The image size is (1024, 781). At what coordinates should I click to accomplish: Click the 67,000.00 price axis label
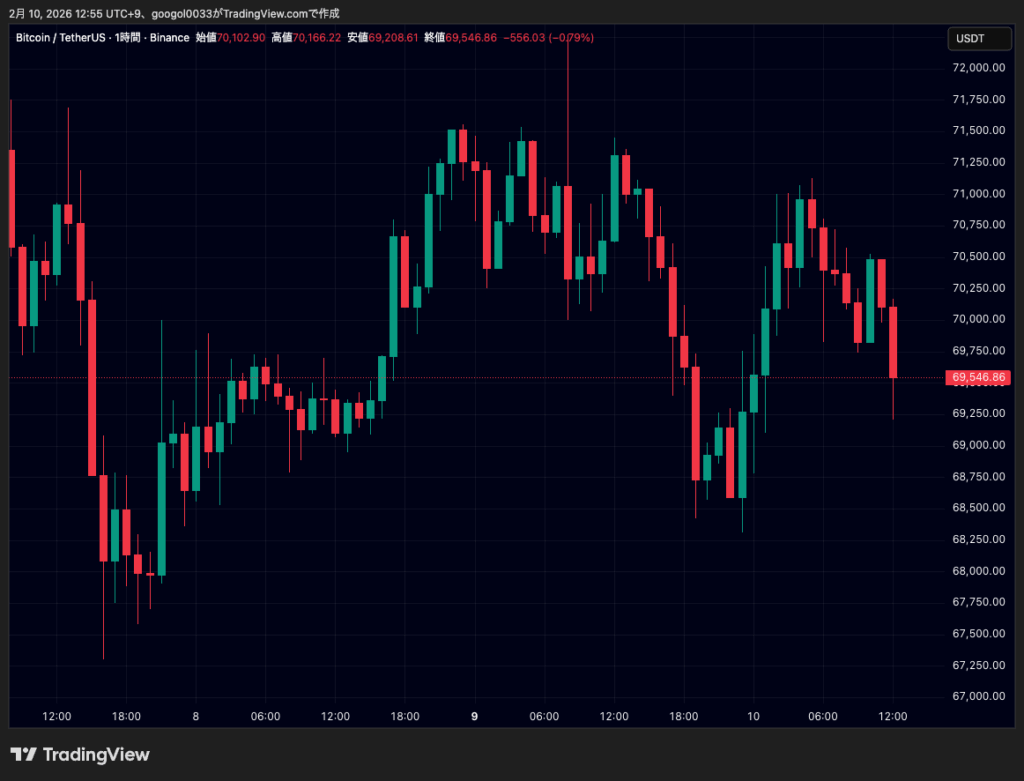[x=979, y=696]
